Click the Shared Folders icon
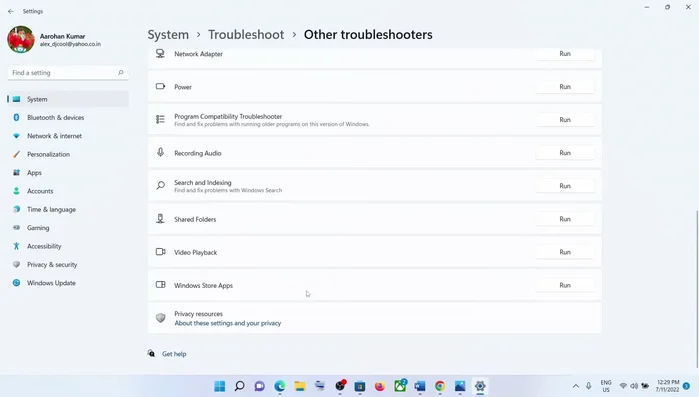 click(x=160, y=218)
